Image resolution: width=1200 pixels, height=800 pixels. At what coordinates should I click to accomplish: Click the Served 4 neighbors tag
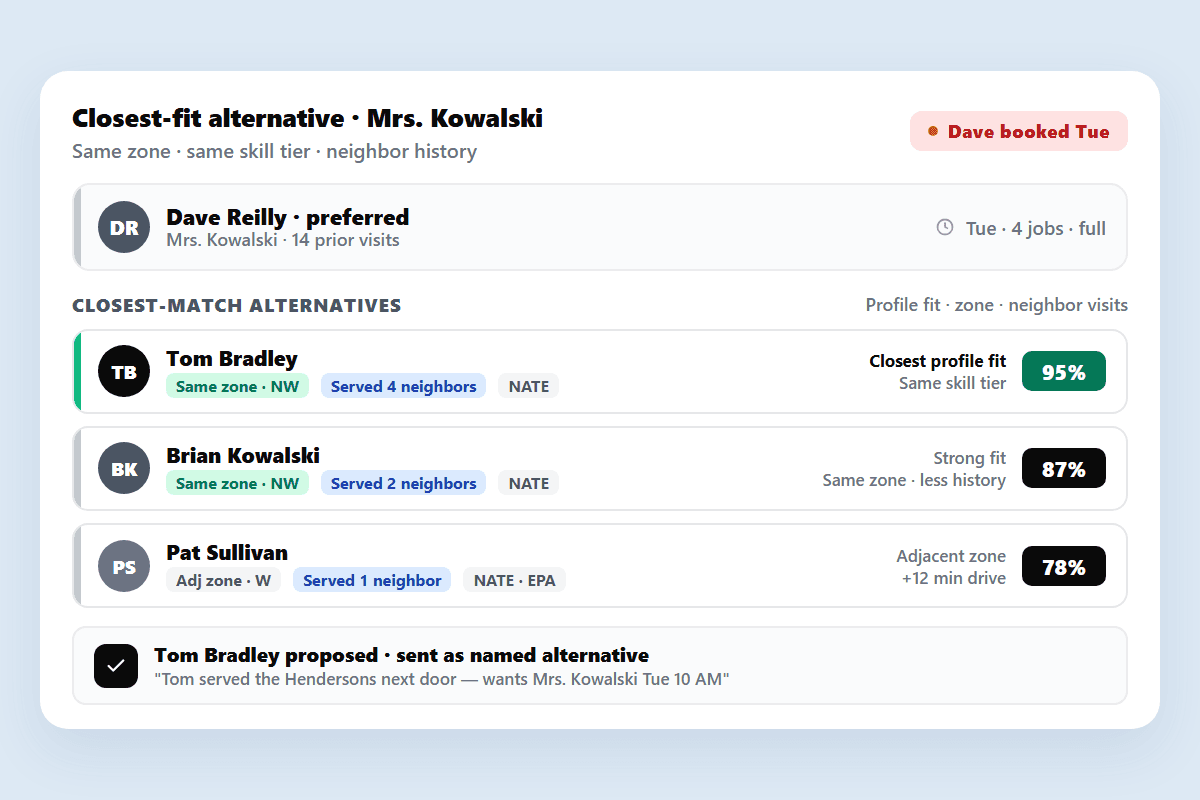coord(403,386)
